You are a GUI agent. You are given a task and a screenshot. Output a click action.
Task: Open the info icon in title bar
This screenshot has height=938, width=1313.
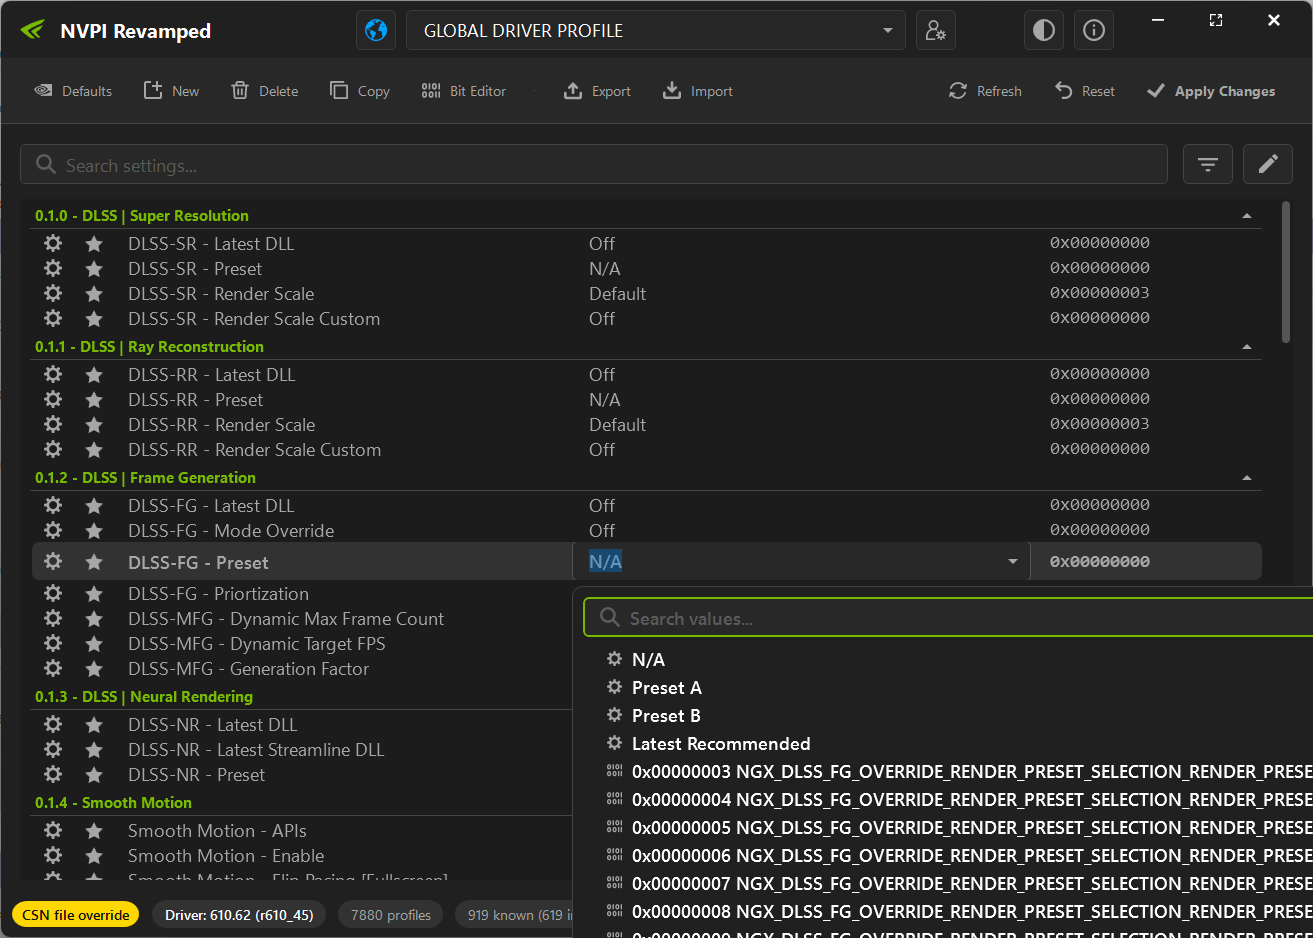(x=1094, y=30)
